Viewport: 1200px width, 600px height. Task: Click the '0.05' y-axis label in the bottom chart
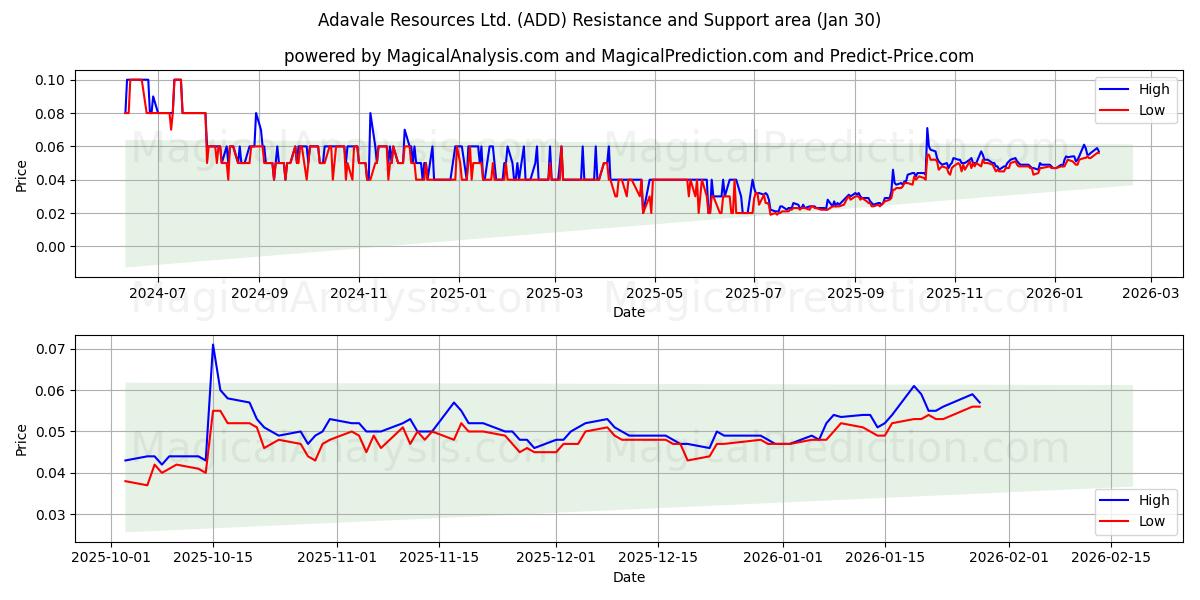coord(51,432)
